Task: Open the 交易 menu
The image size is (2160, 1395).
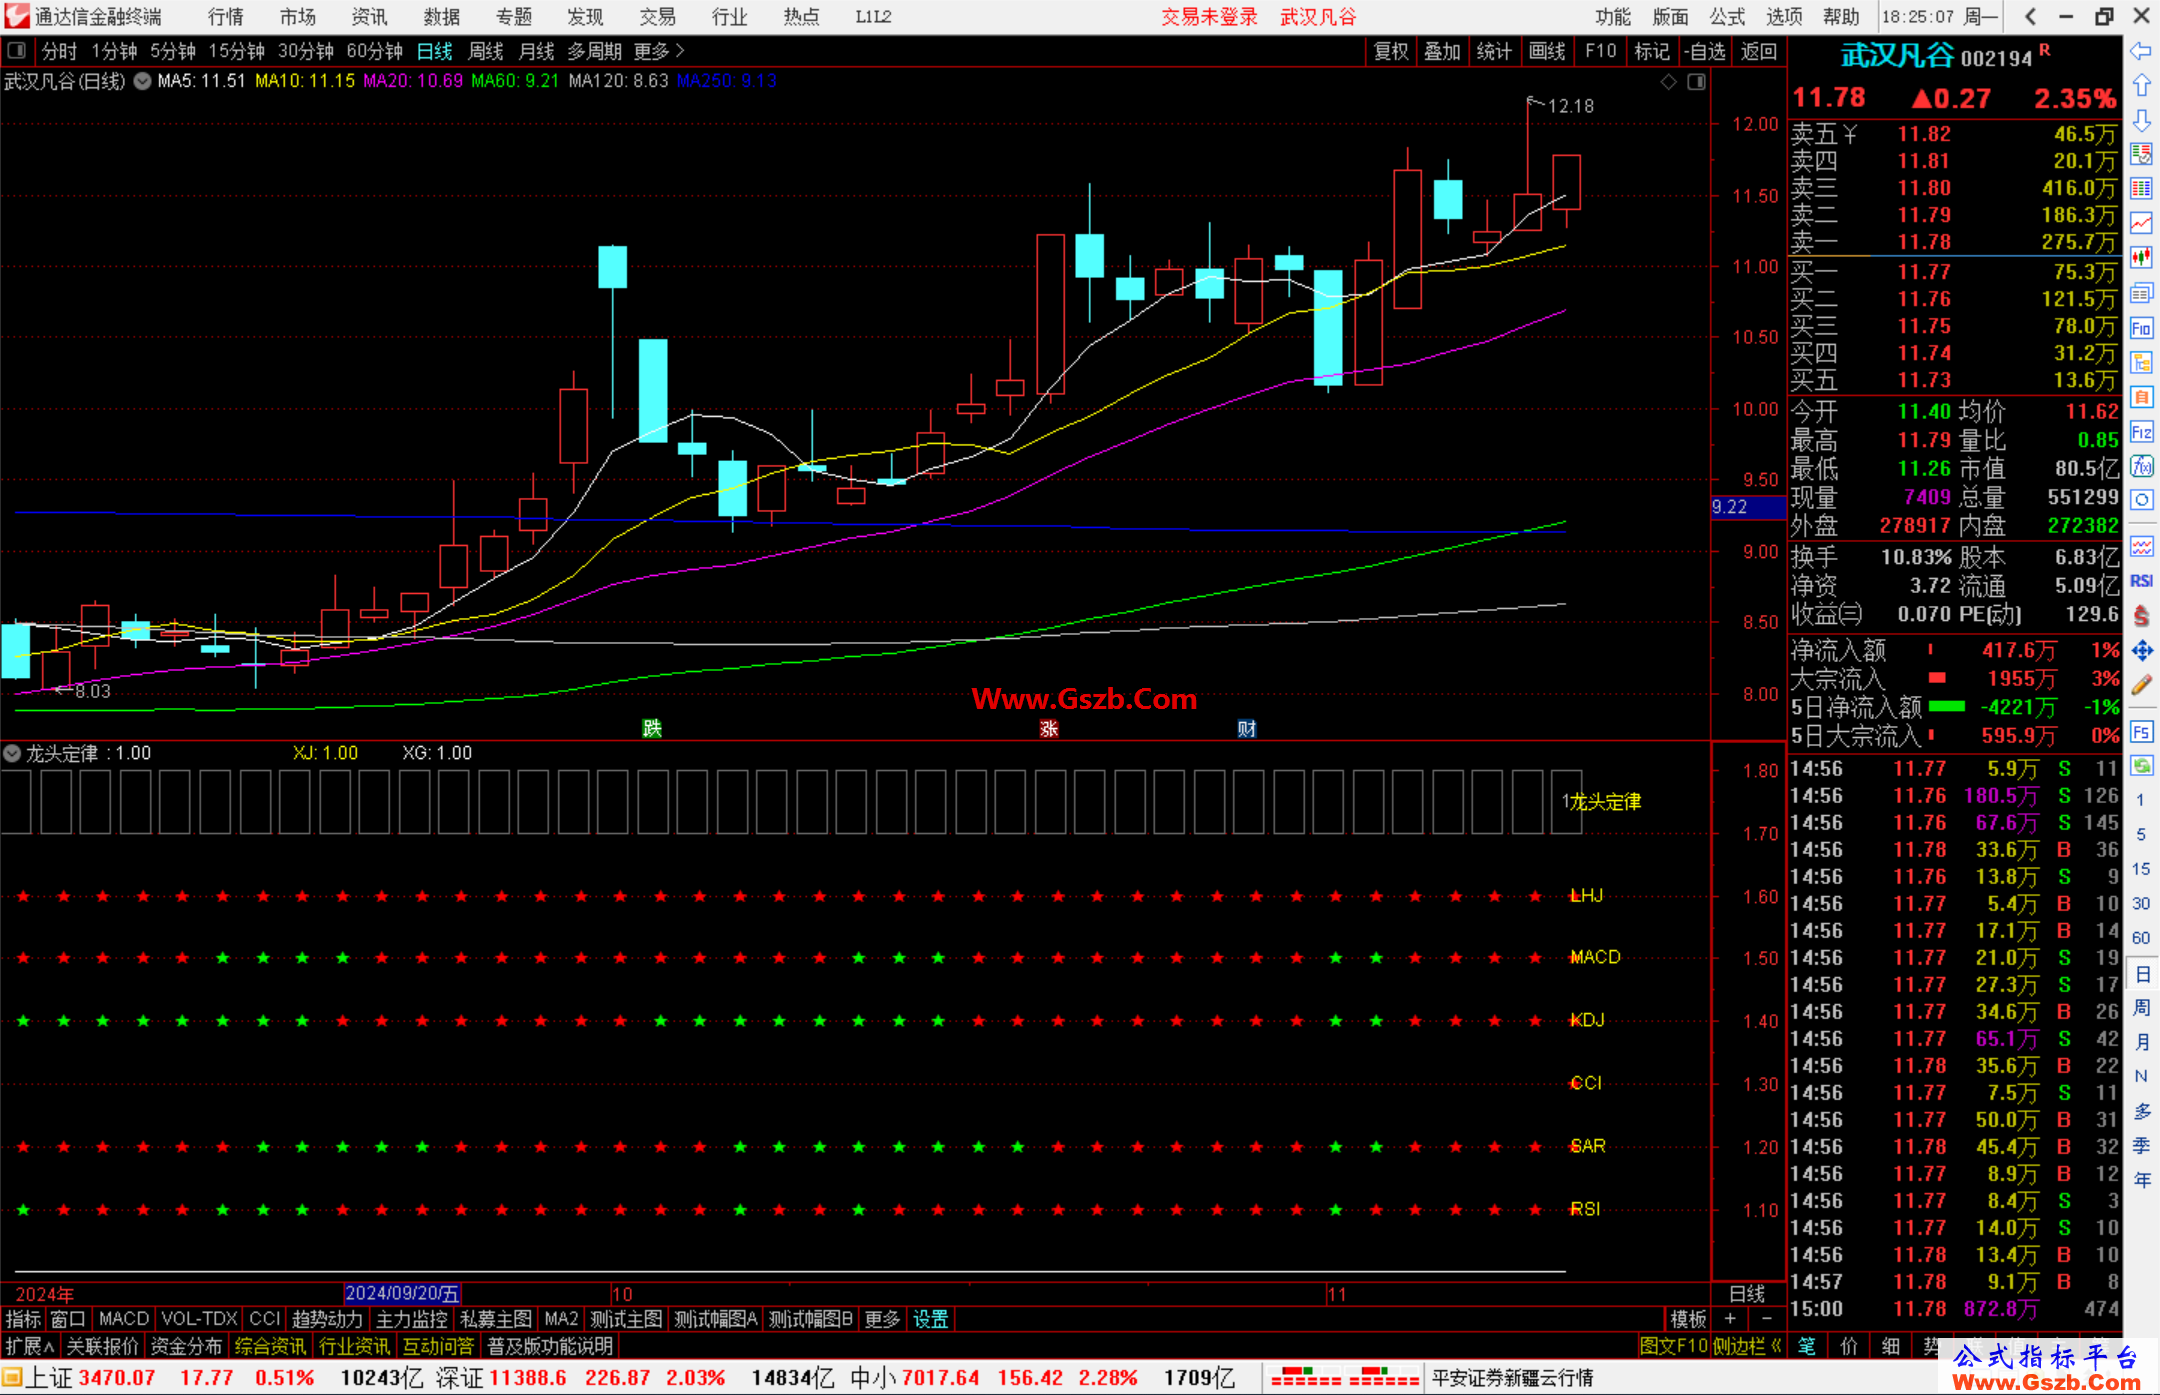Action: pos(658,17)
